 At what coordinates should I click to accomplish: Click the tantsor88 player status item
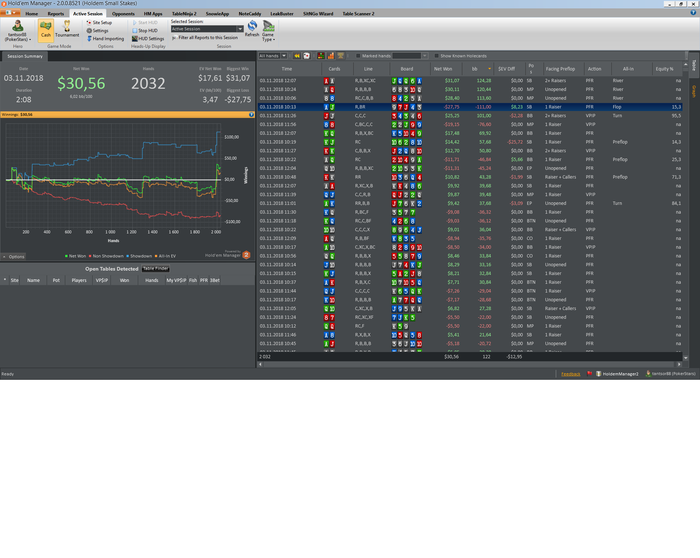[x=671, y=374]
